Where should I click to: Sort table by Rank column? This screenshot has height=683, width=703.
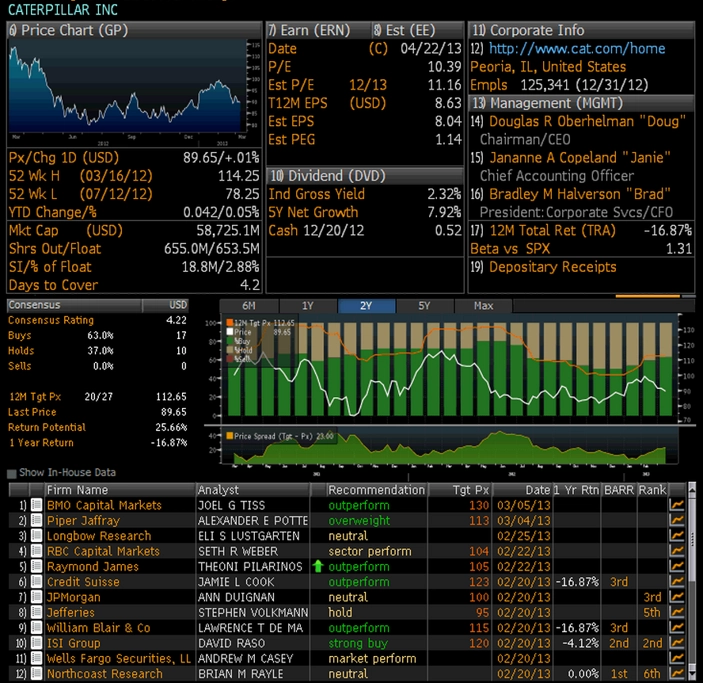[x=652, y=490]
